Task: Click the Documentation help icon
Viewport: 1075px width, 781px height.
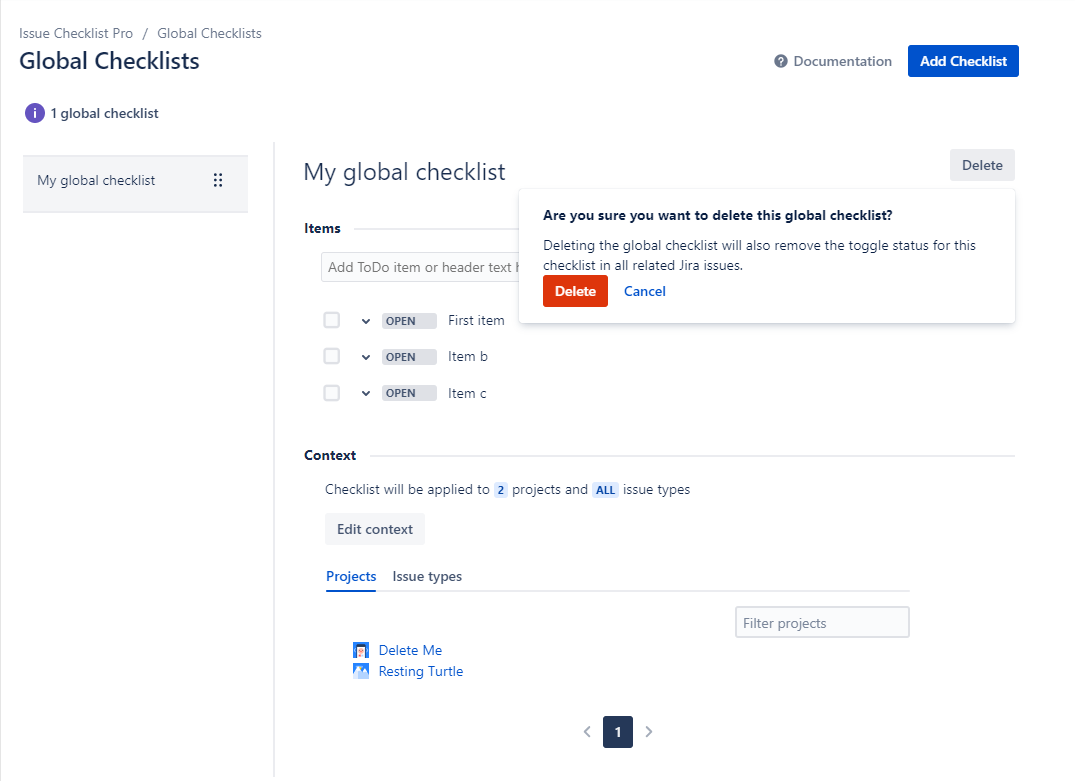Action: point(781,62)
